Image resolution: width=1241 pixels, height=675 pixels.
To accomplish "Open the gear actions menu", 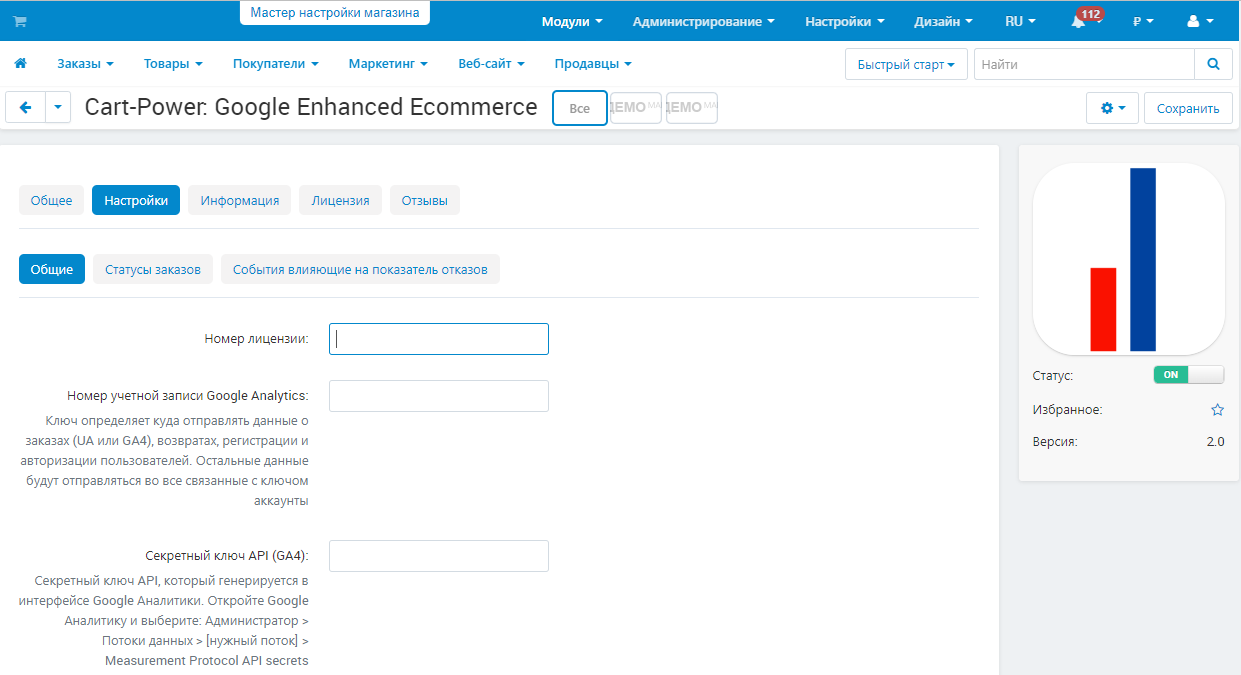I will pos(1112,108).
